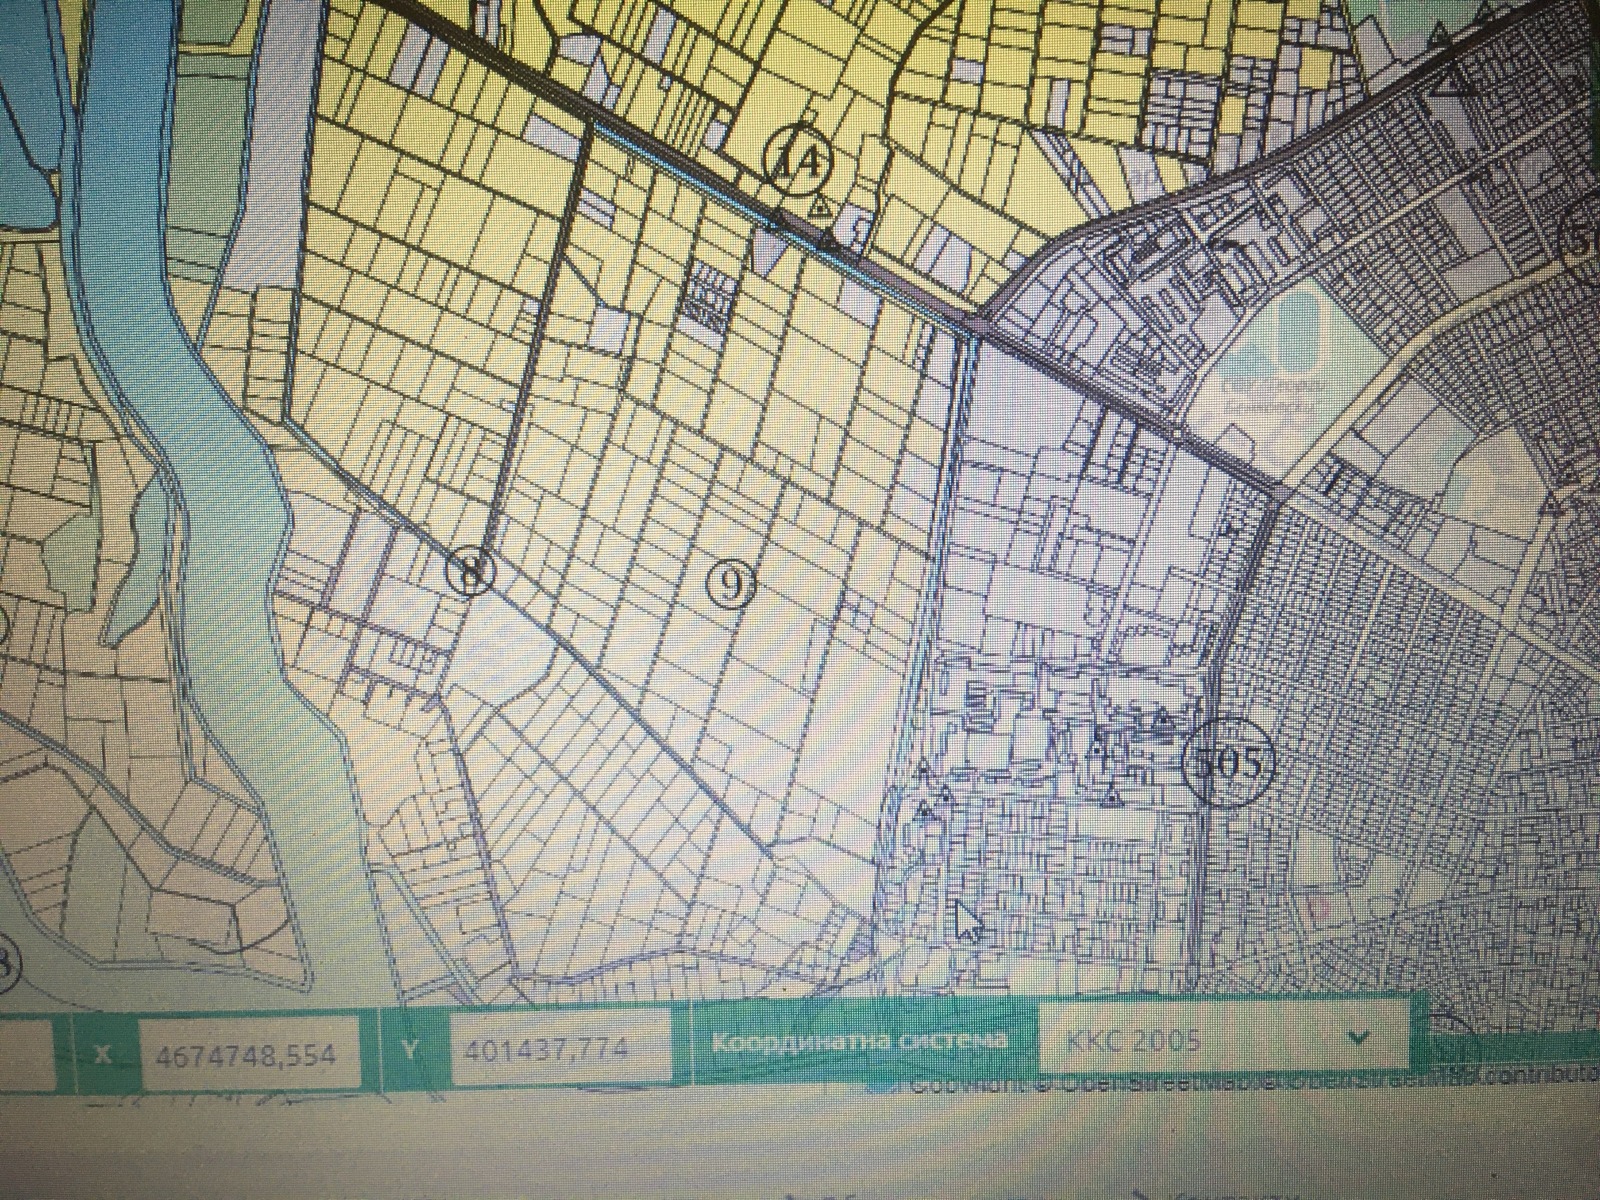This screenshot has height=1200, width=1600.
Task: Click the Координатна система label
Action: click(x=859, y=1042)
